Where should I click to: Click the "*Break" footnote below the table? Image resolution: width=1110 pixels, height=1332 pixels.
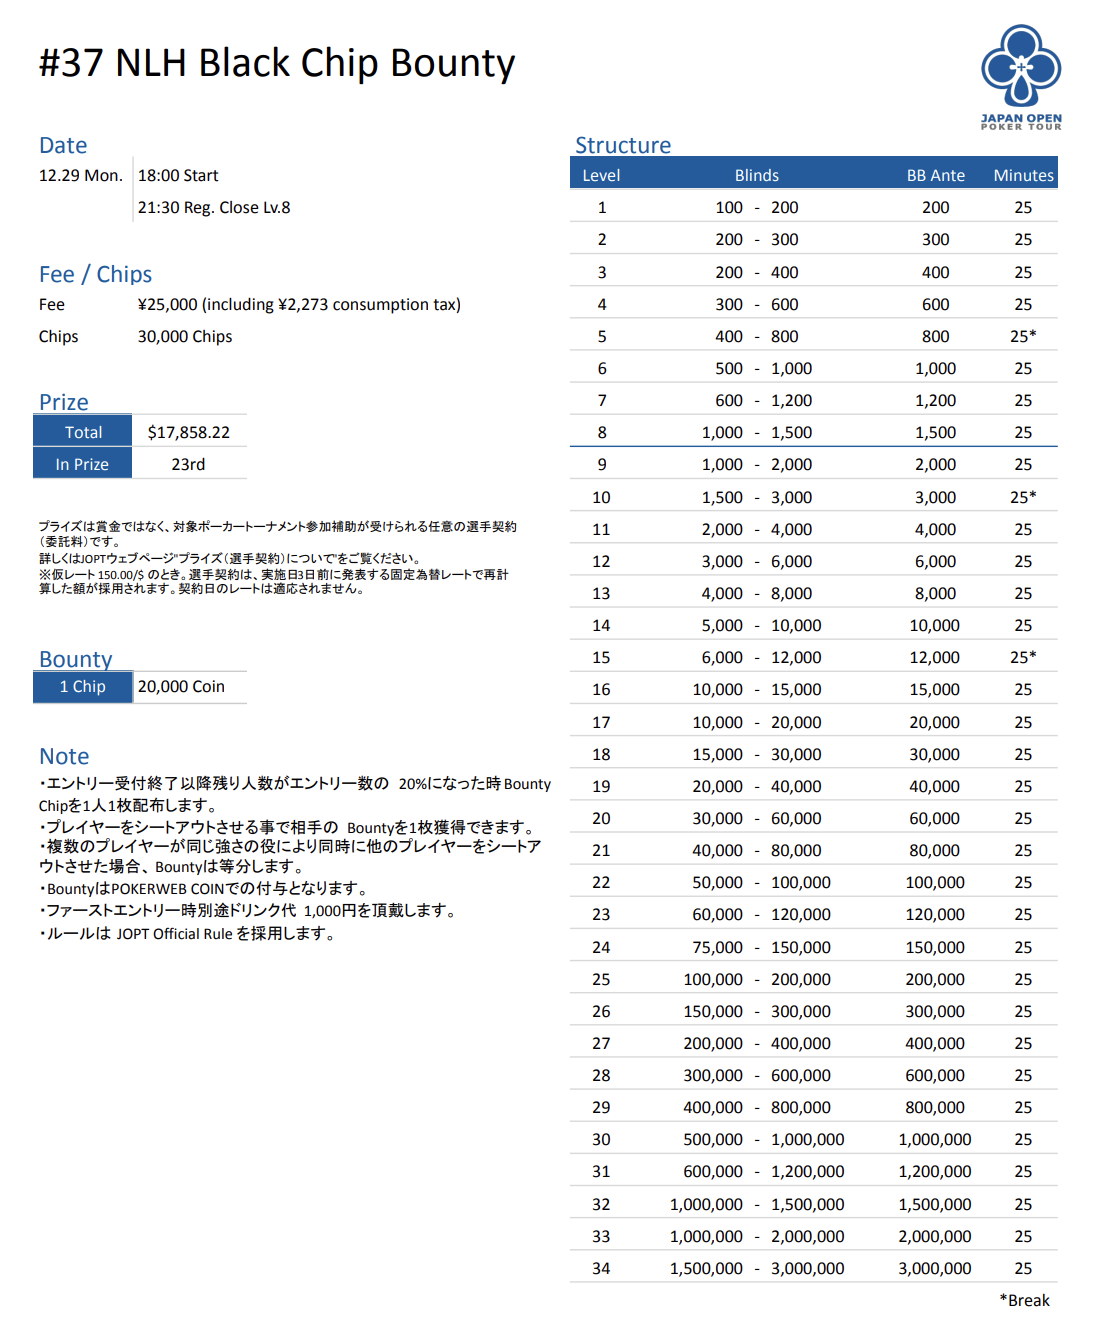pyautogui.click(x=1024, y=1300)
